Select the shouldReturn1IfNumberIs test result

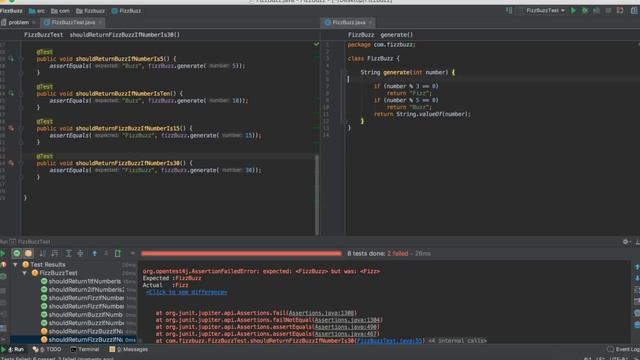[x=85, y=281]
